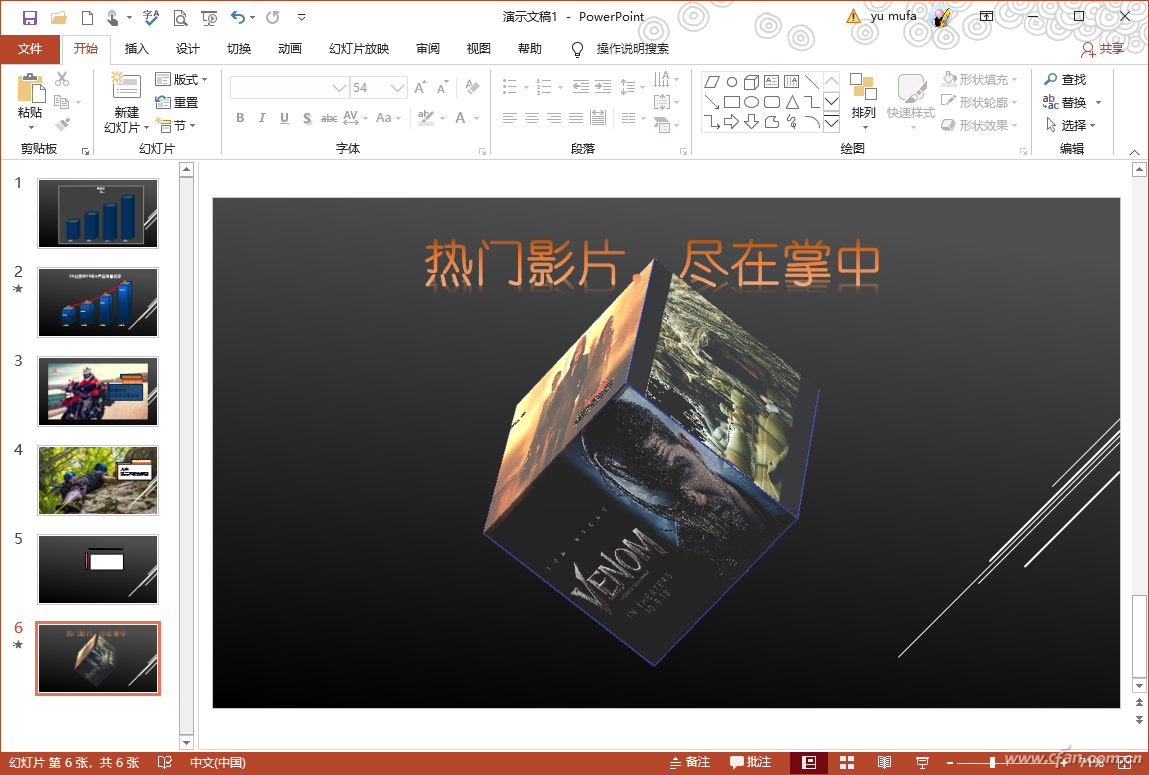
Task: Save the presentation using the floppy icon
Action: (29, 18)
